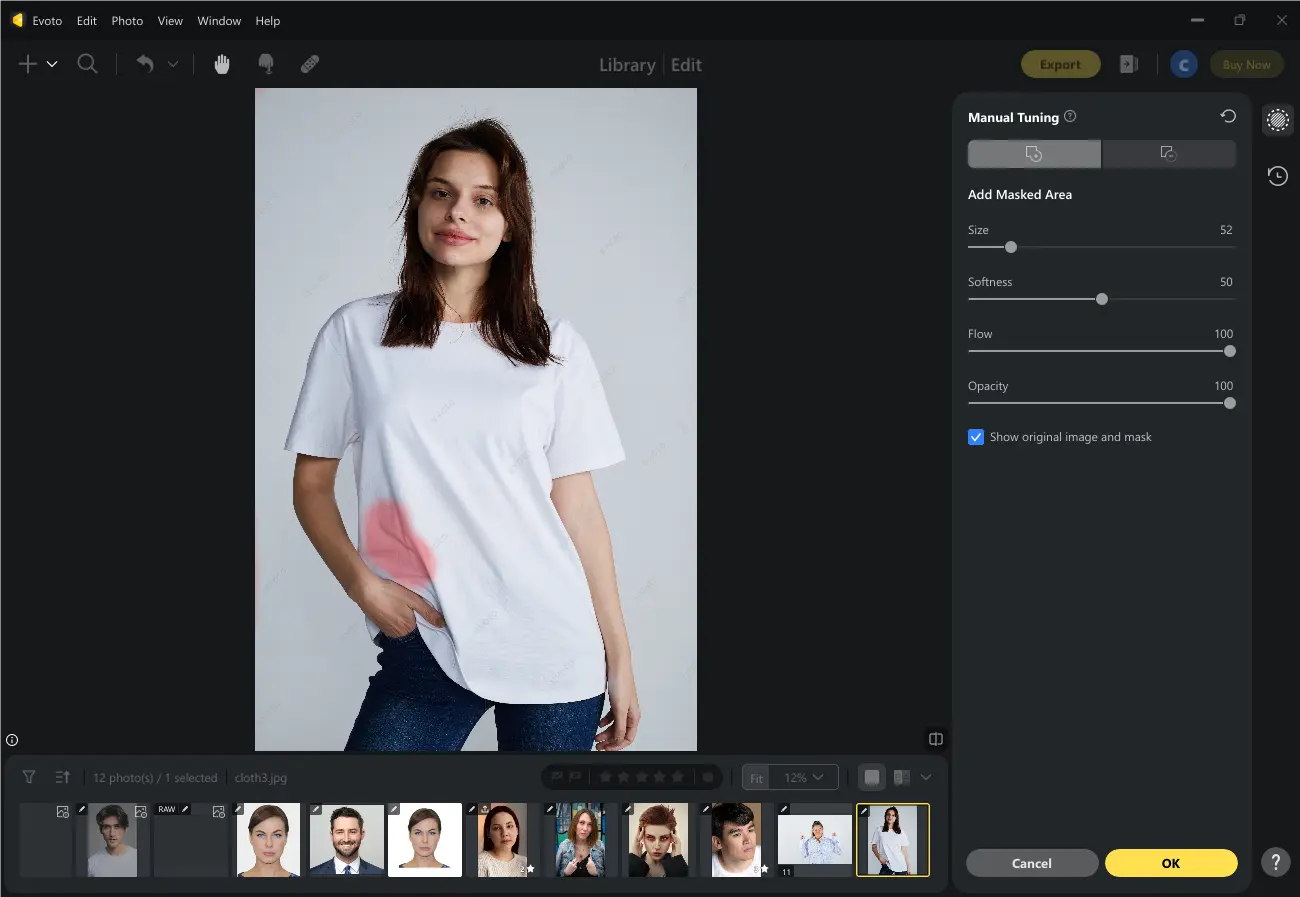Click the Size value 52

(x=1226, y=230)
